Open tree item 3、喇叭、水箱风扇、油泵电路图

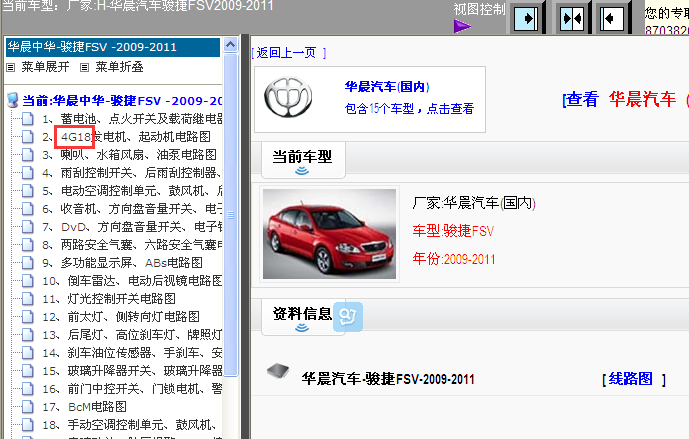click(130, 155)
